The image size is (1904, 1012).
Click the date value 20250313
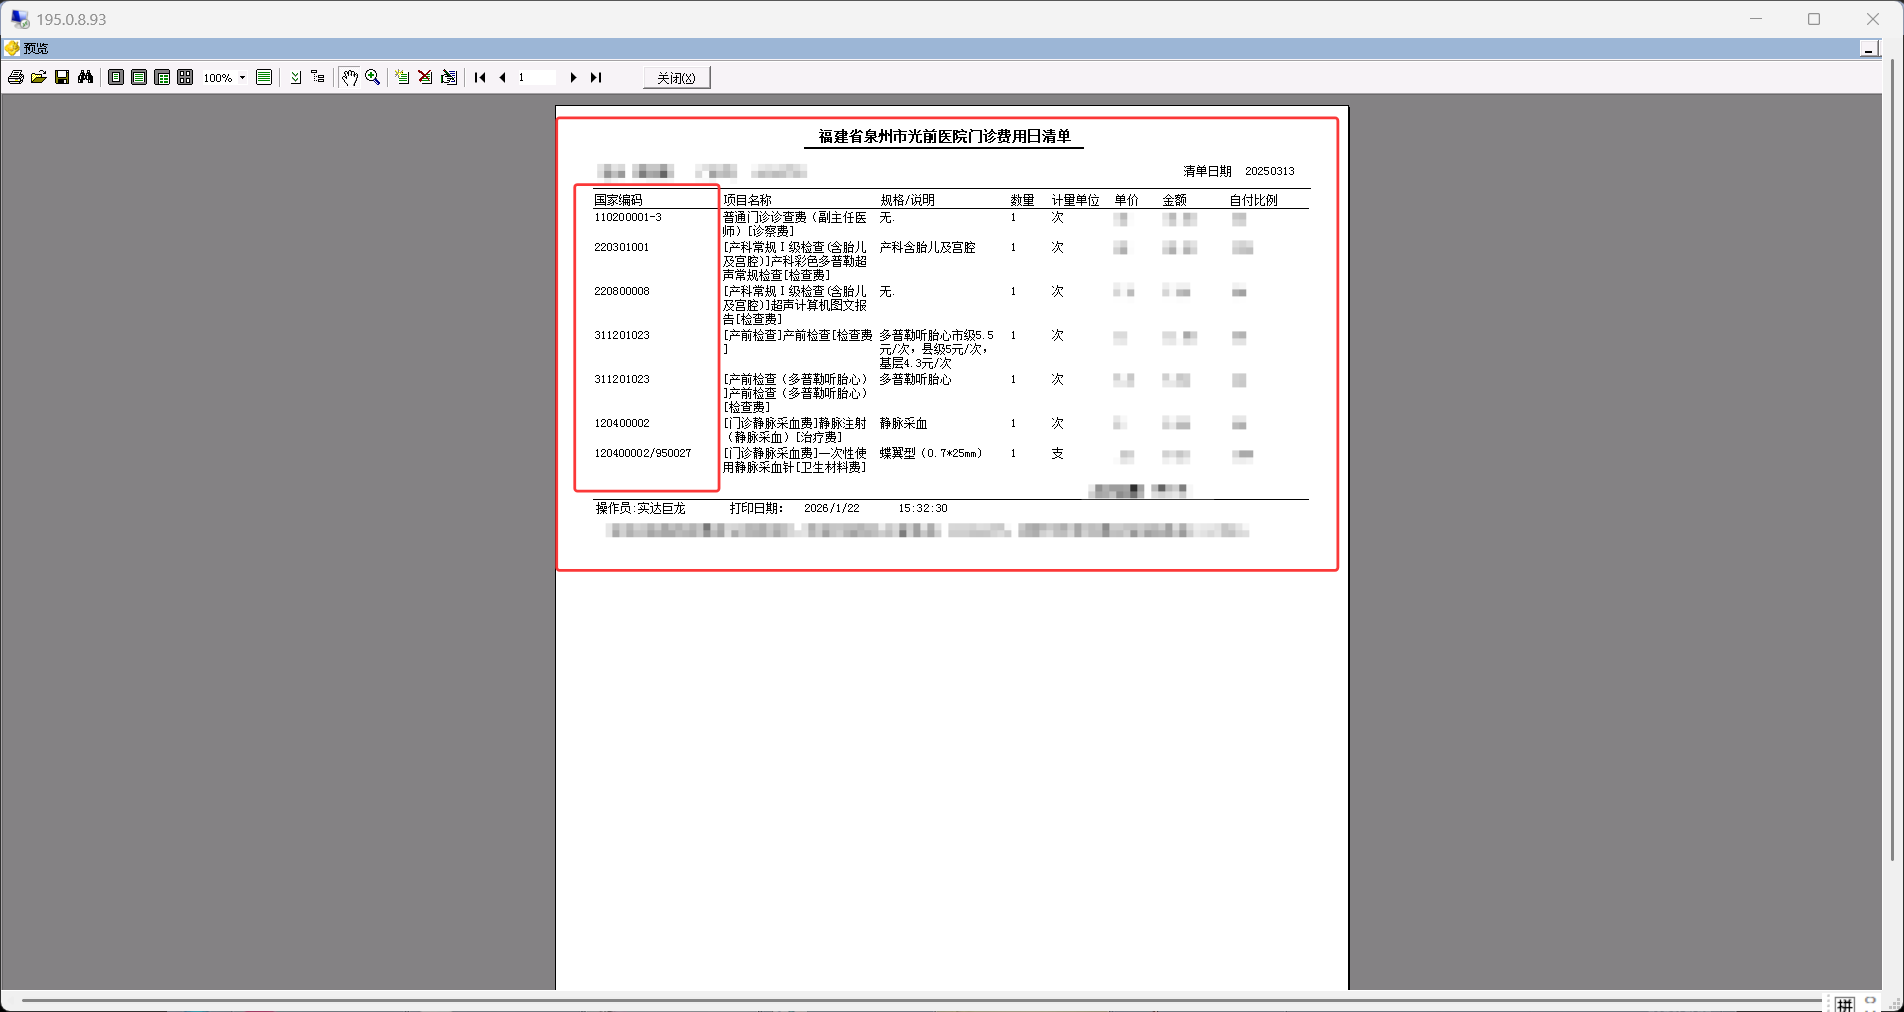[x=1270, y=171]
